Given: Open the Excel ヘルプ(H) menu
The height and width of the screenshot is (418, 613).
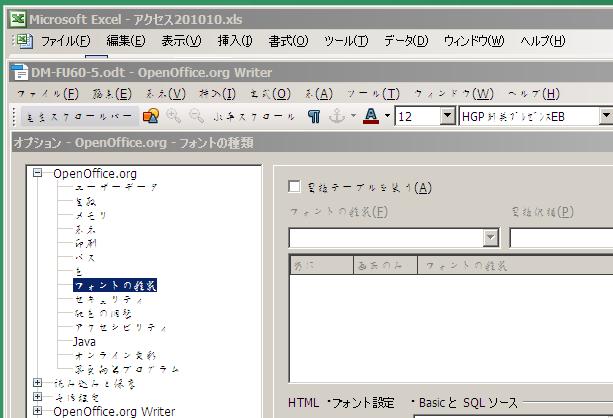Looking at the screenshot, I should click(x=542, y=41).
